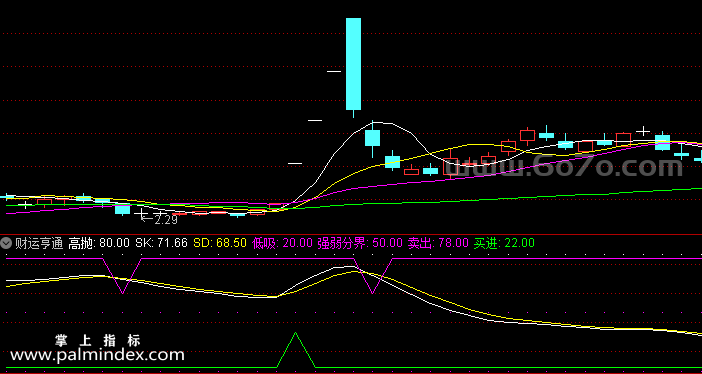Click the 财运亨通 indicator name
Image resolution: width=702 pixels, height=374 pixels.
pyautogui.click(x=39, y=243)
